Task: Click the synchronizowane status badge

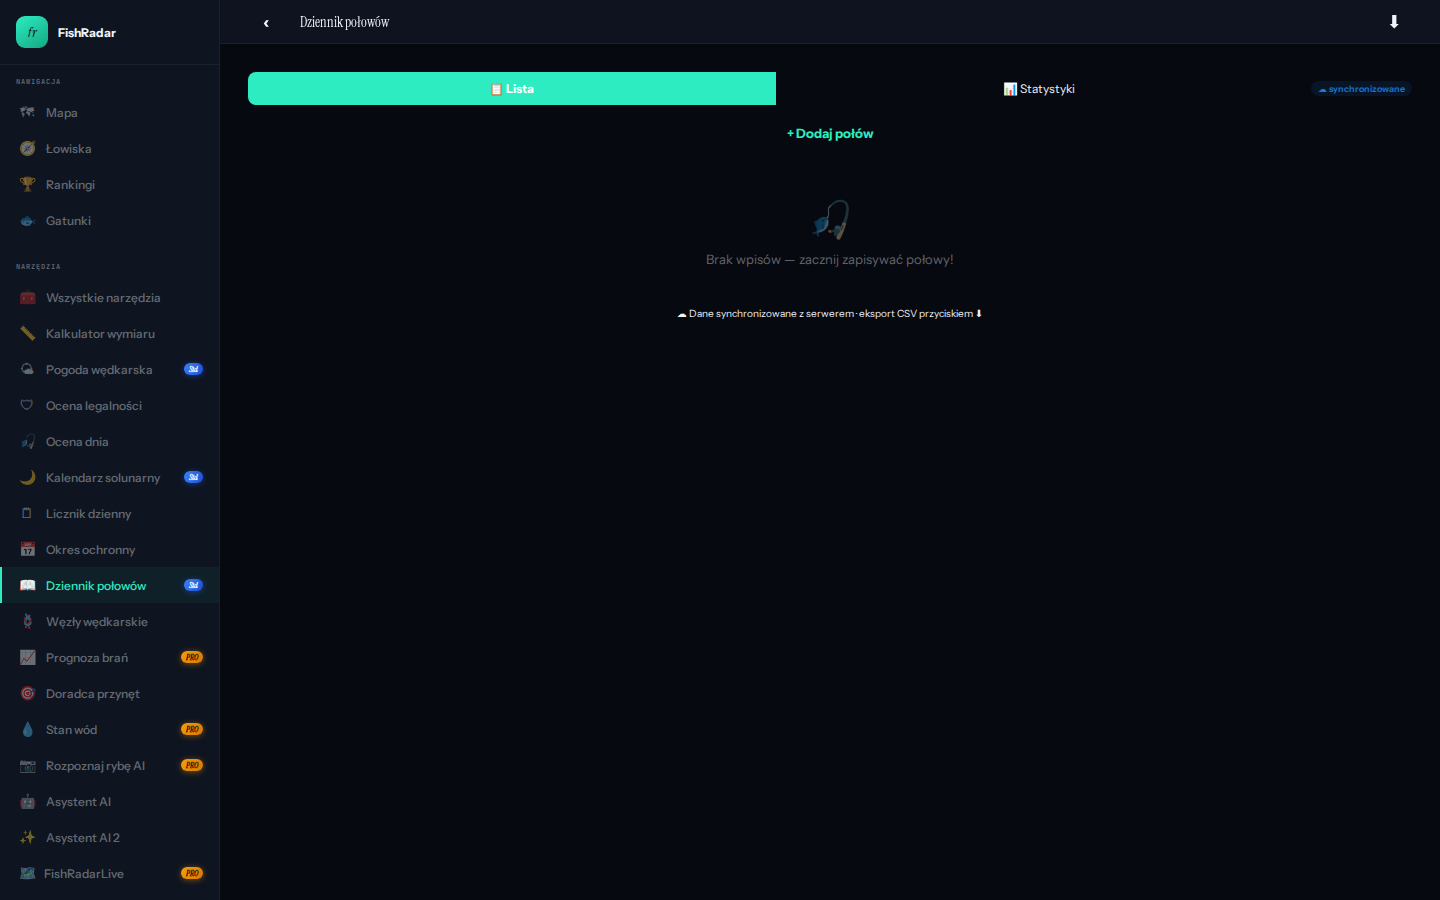Action: pyautogui.click(x=1361, y=89)
